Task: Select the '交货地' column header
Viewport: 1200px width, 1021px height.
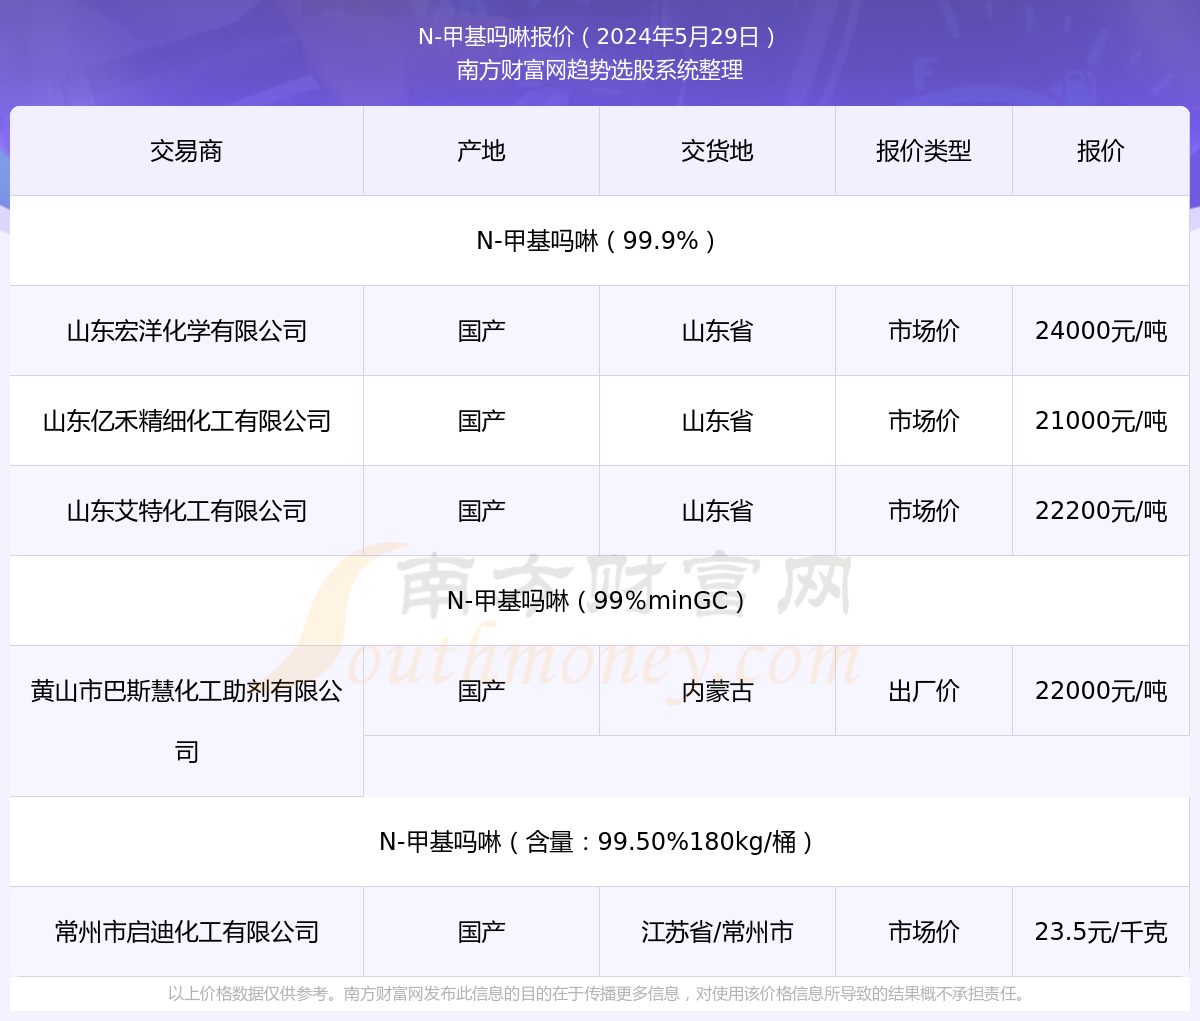Action: coord(718,151)
